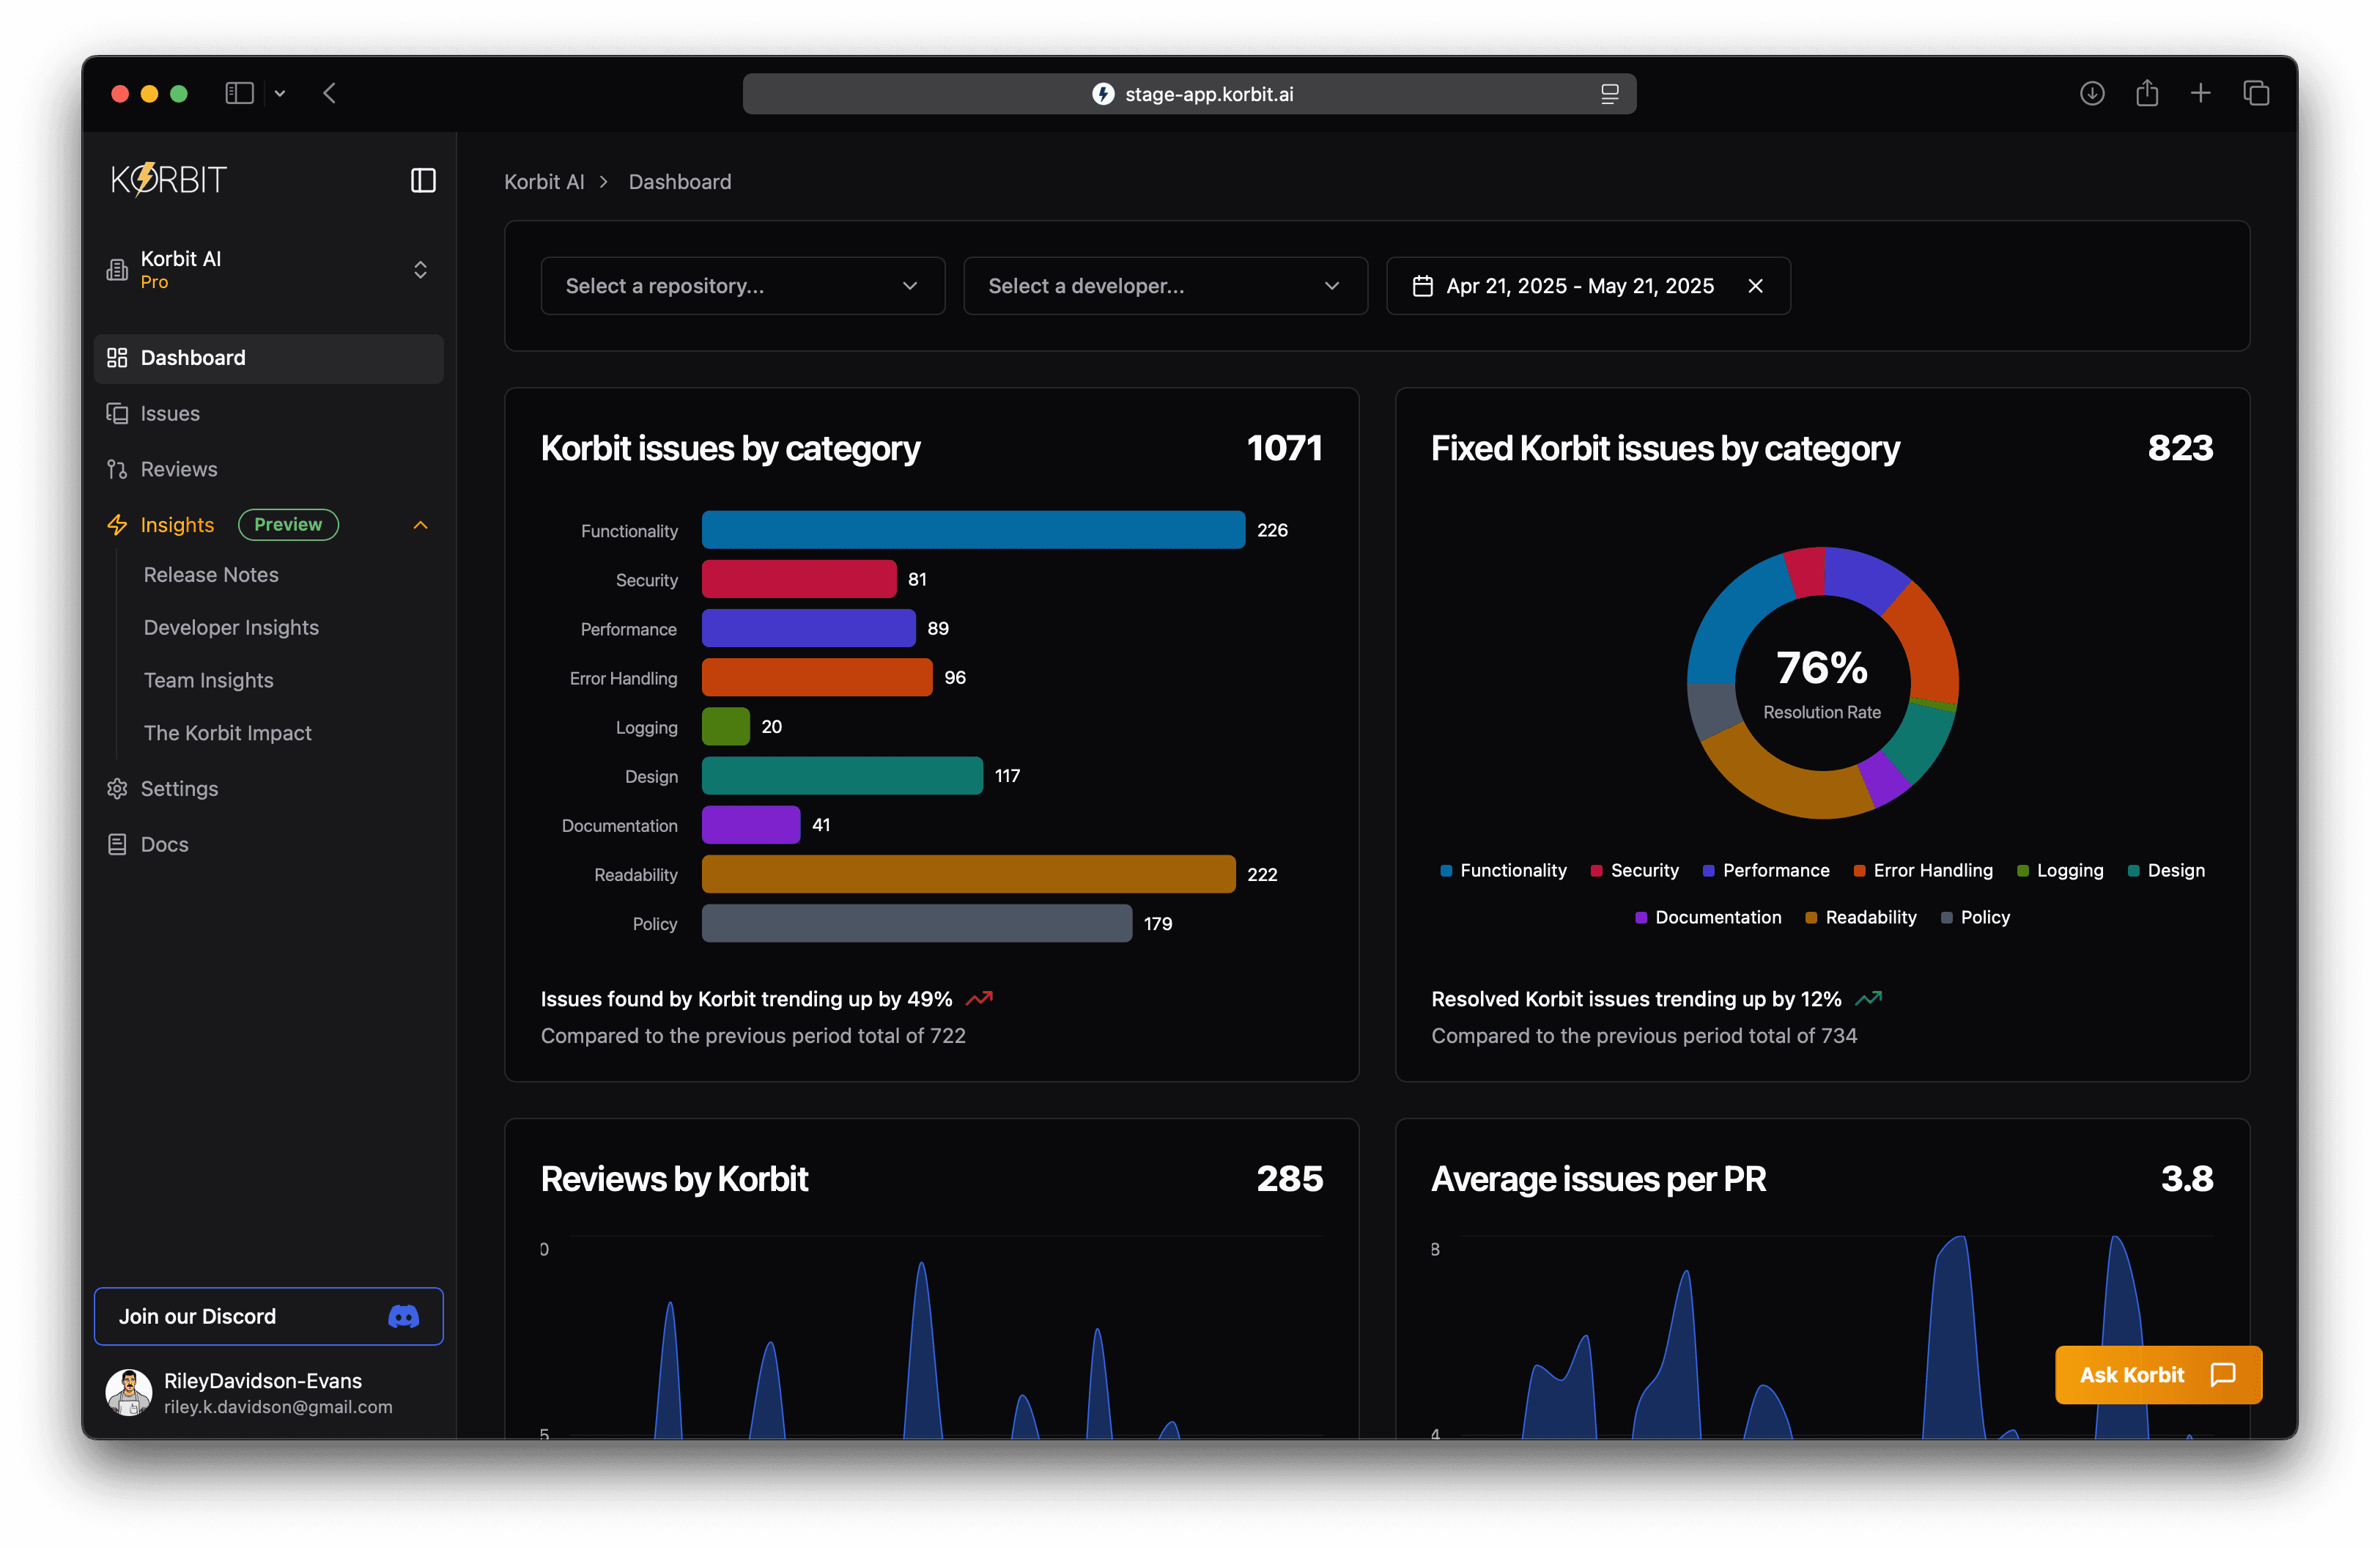Click the Performance bar in issues chart

tap(808, 628)
